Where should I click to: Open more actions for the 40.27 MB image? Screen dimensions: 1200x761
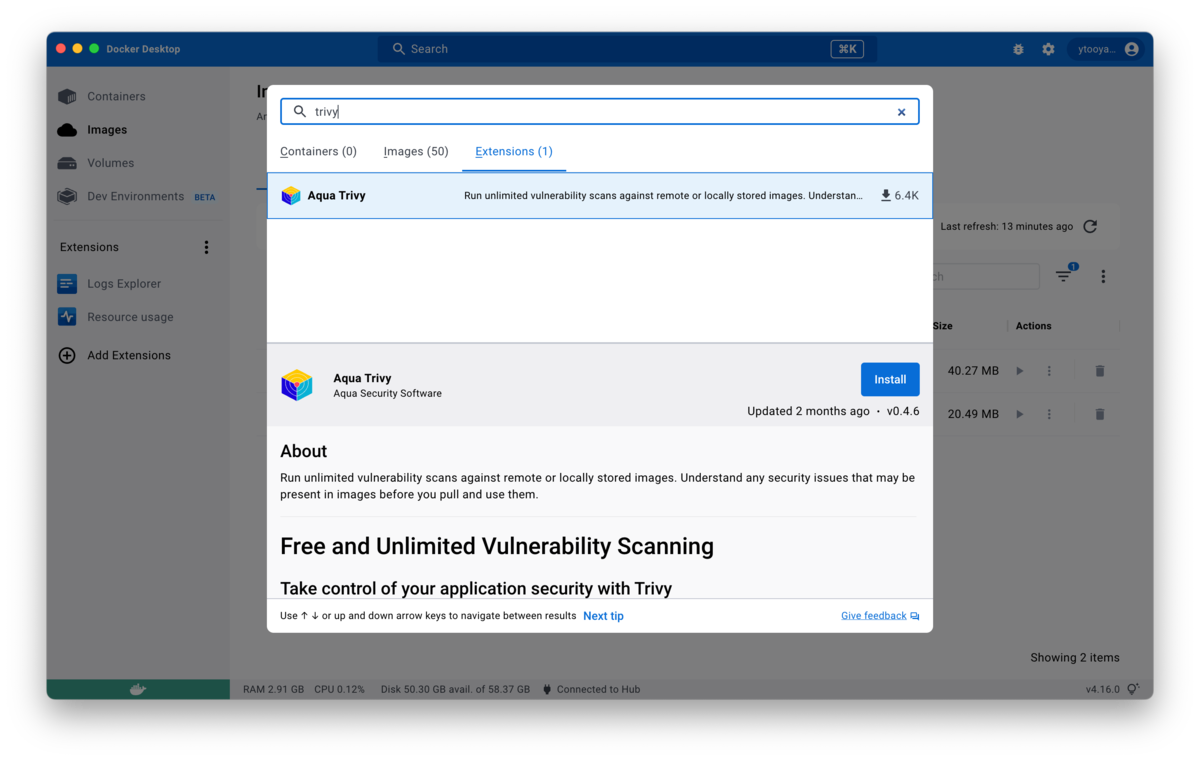pos(1049,371)
